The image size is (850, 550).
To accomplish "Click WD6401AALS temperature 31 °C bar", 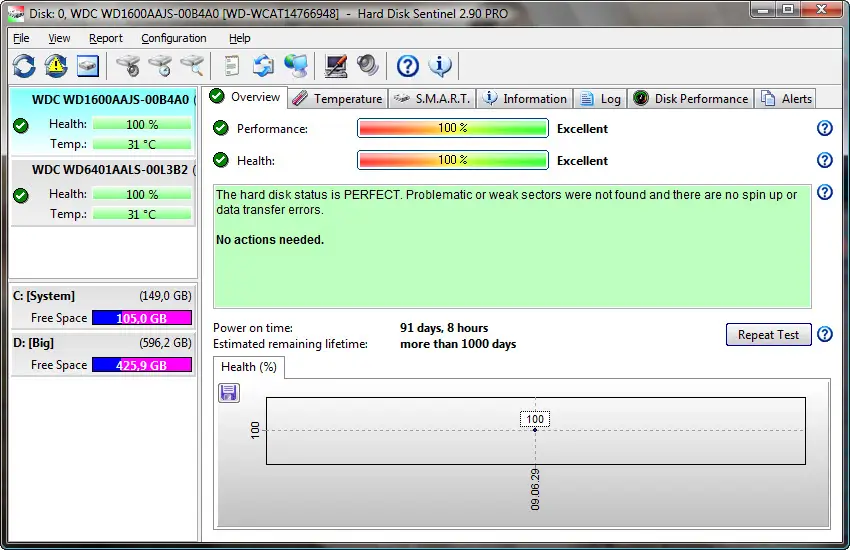I will tap(142, 215).
